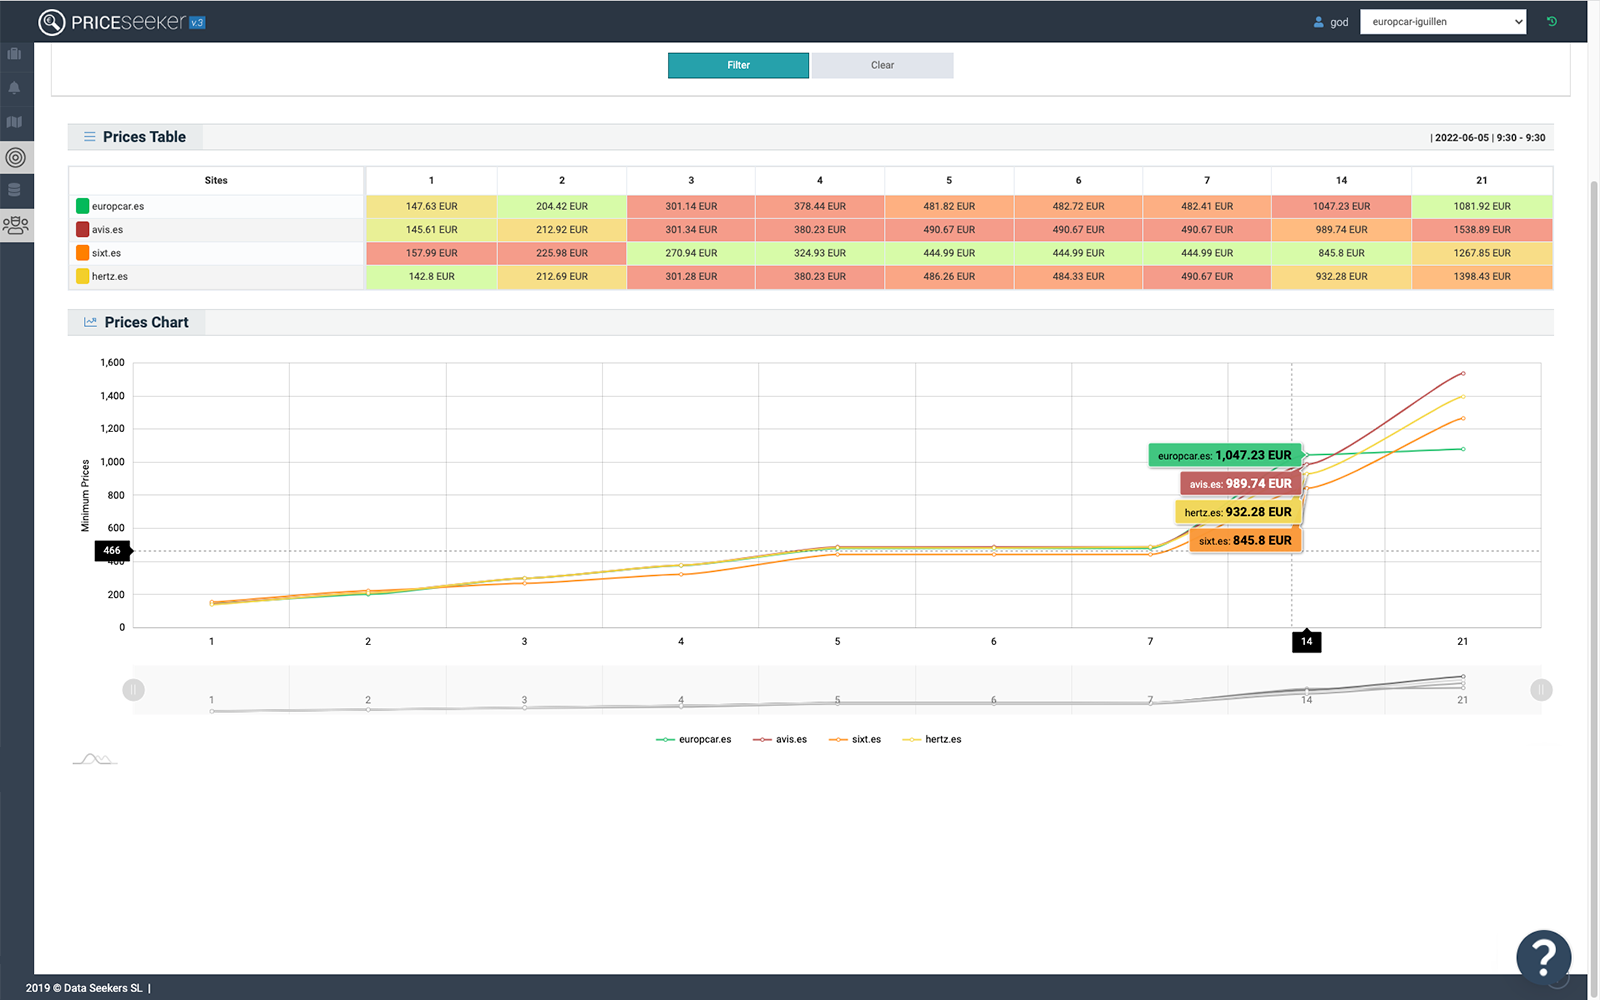The width and height of the screenshot is (1600, 1000).
Task: Select the Prices Table section tab
Action: pos(135,137)
